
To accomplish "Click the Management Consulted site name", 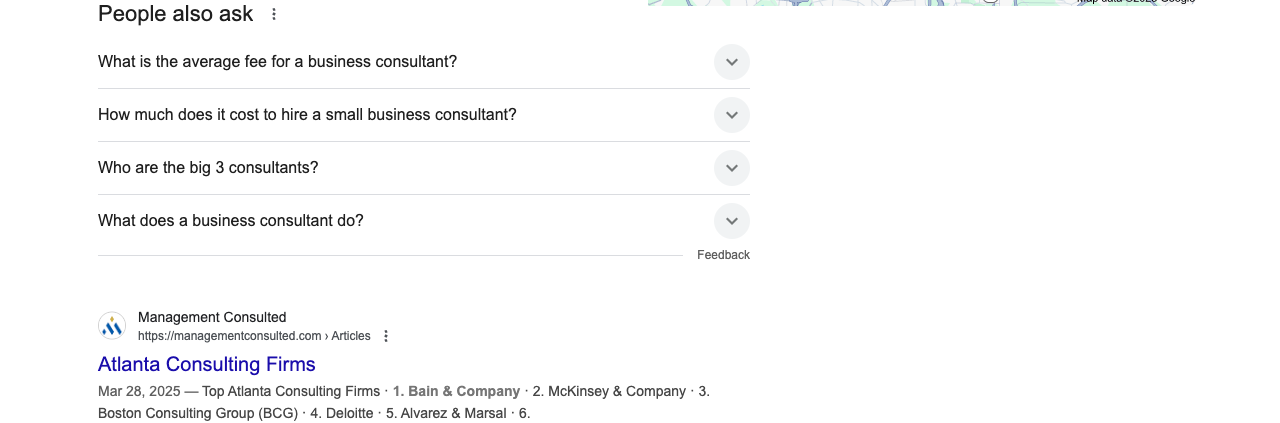I will 212,317.
